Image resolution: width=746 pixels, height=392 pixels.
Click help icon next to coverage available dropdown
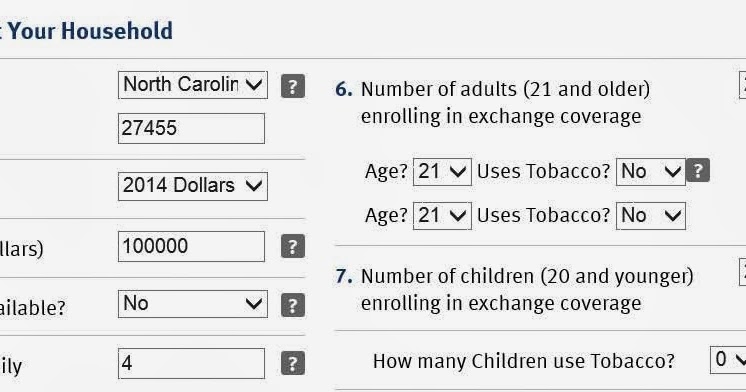point(293,305)
